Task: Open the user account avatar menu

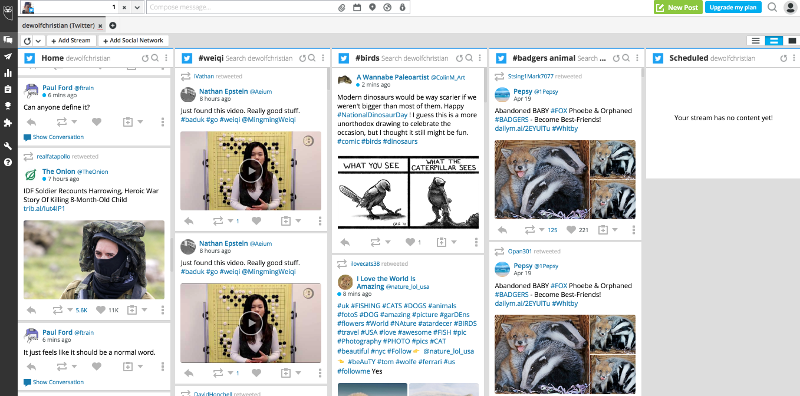Action: pyautogui.click(x=790, y=8)
